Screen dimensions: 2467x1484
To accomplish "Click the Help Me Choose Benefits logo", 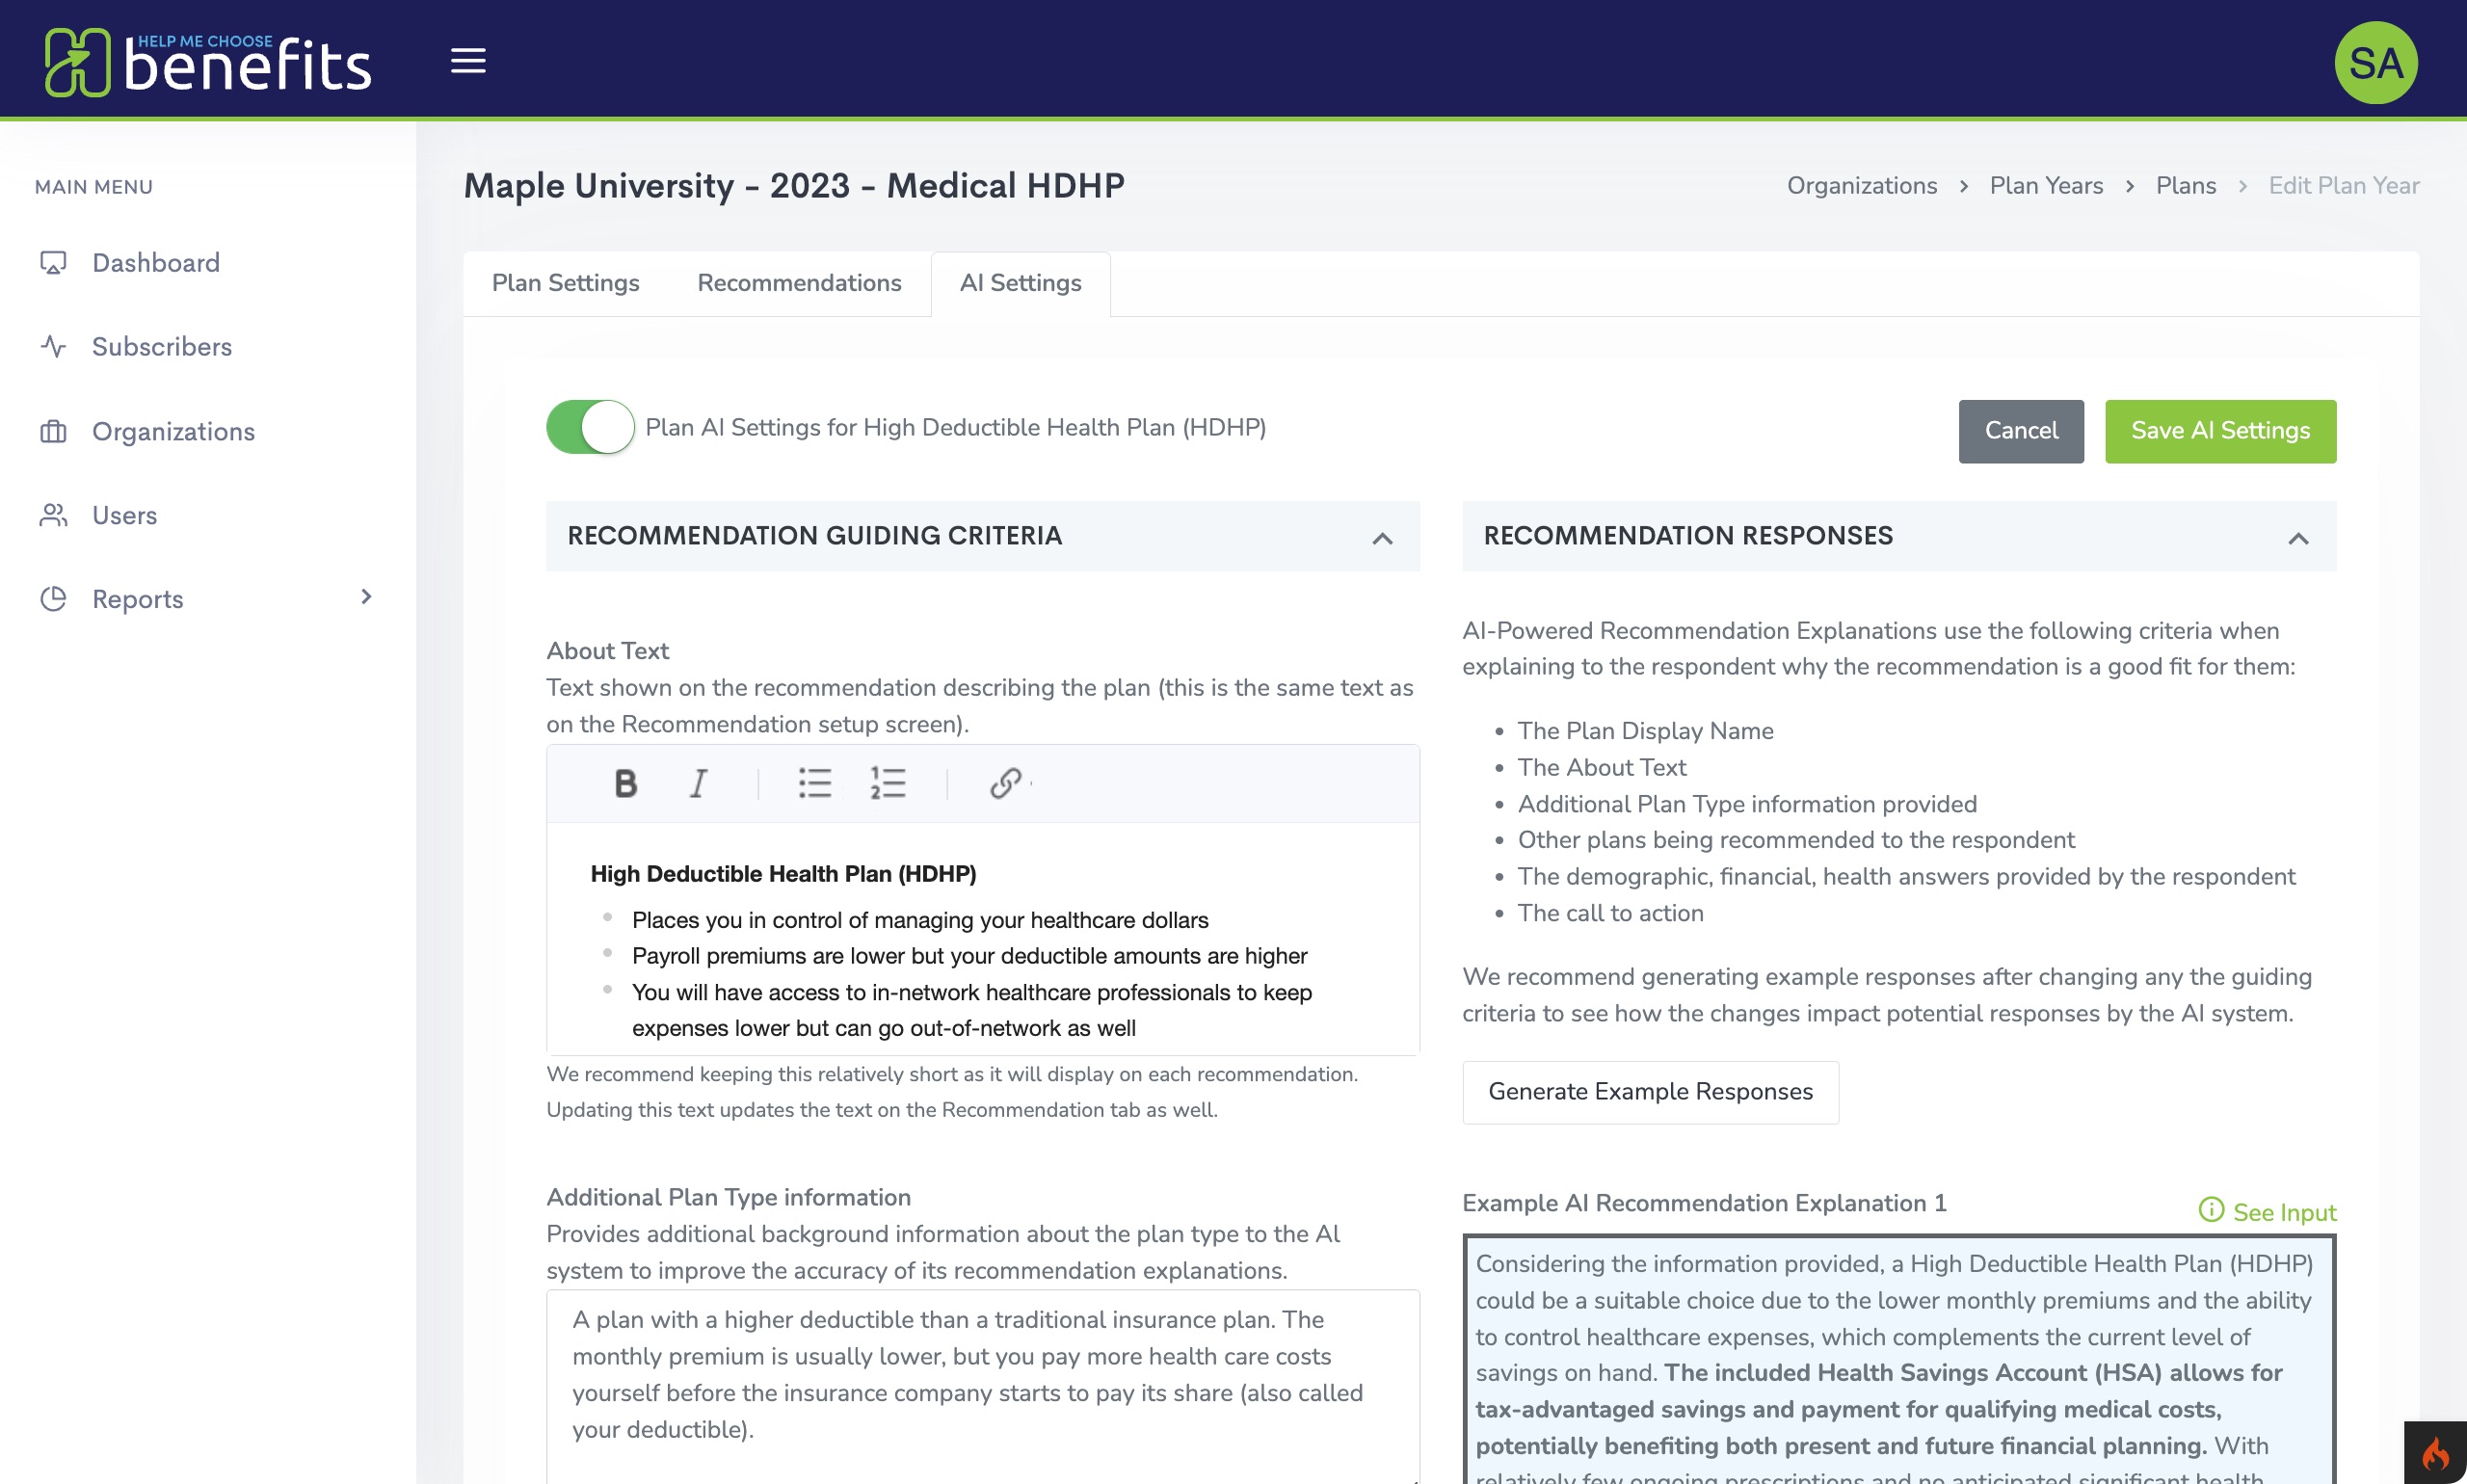I will (x=207, y=62).
